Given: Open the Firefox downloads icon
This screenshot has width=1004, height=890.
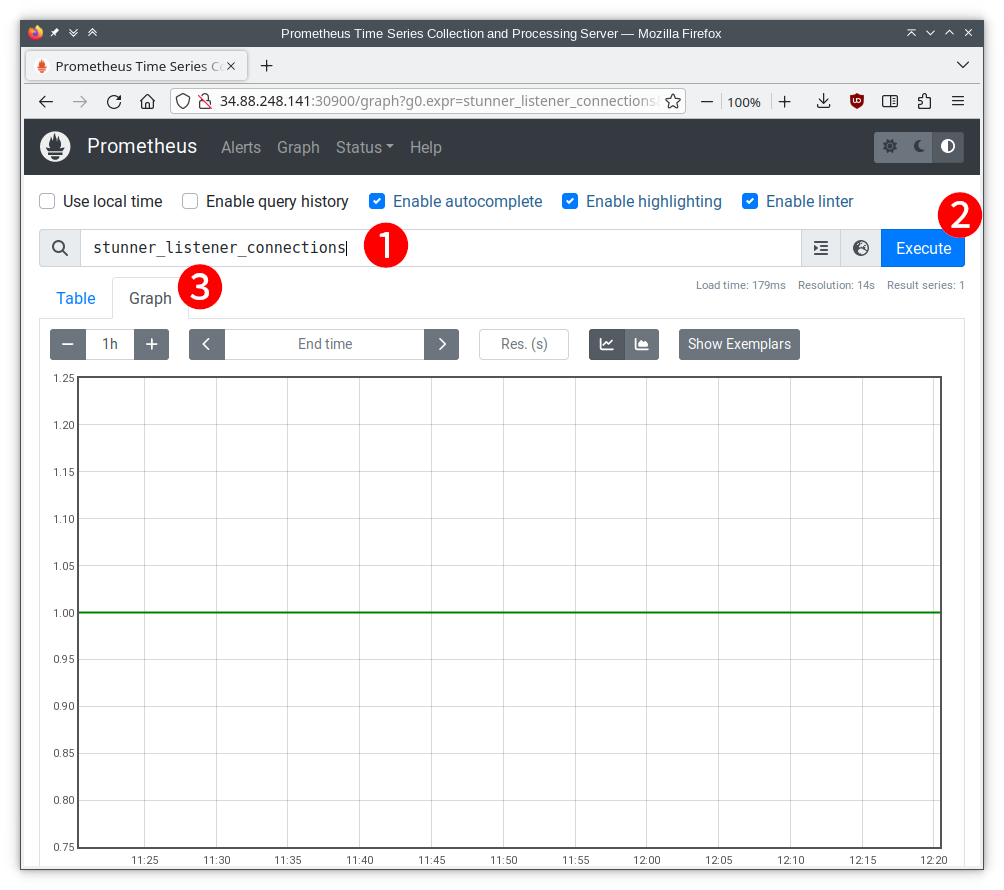Looking at the screenshot, I should (x=823, y=101).
